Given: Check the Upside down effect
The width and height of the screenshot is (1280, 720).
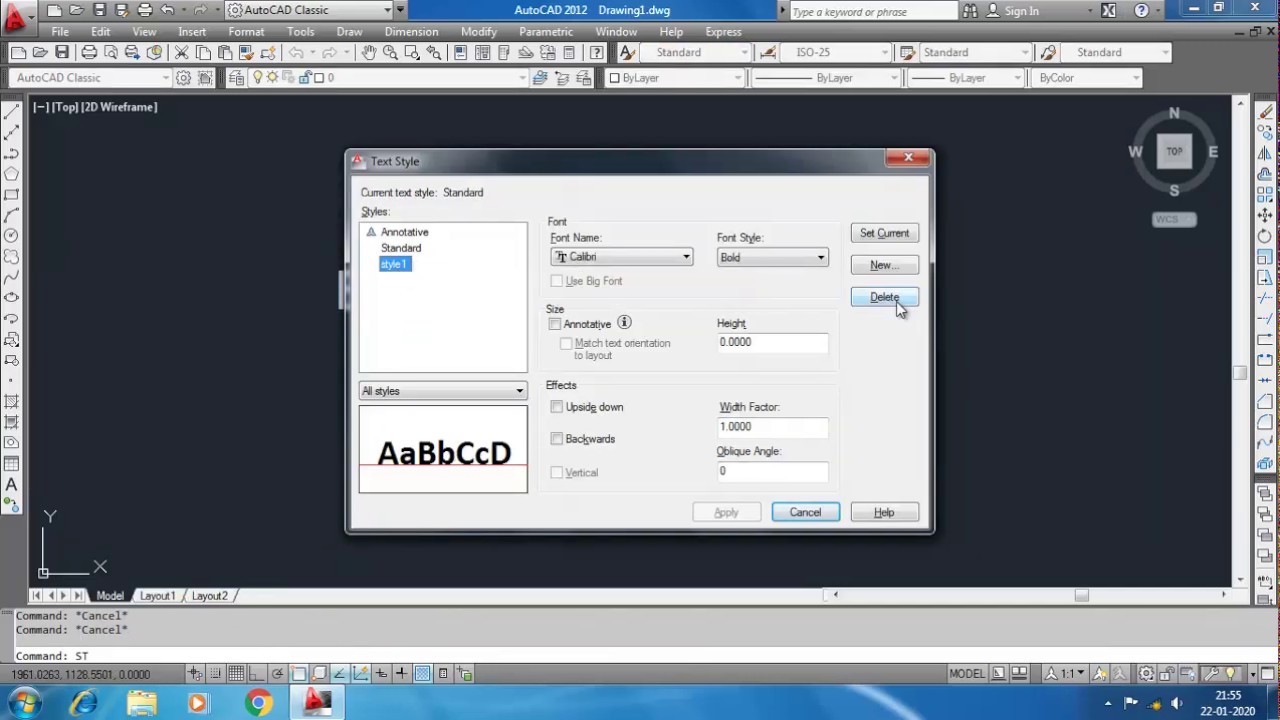Looking at the screenshot, I should (557, 407).
